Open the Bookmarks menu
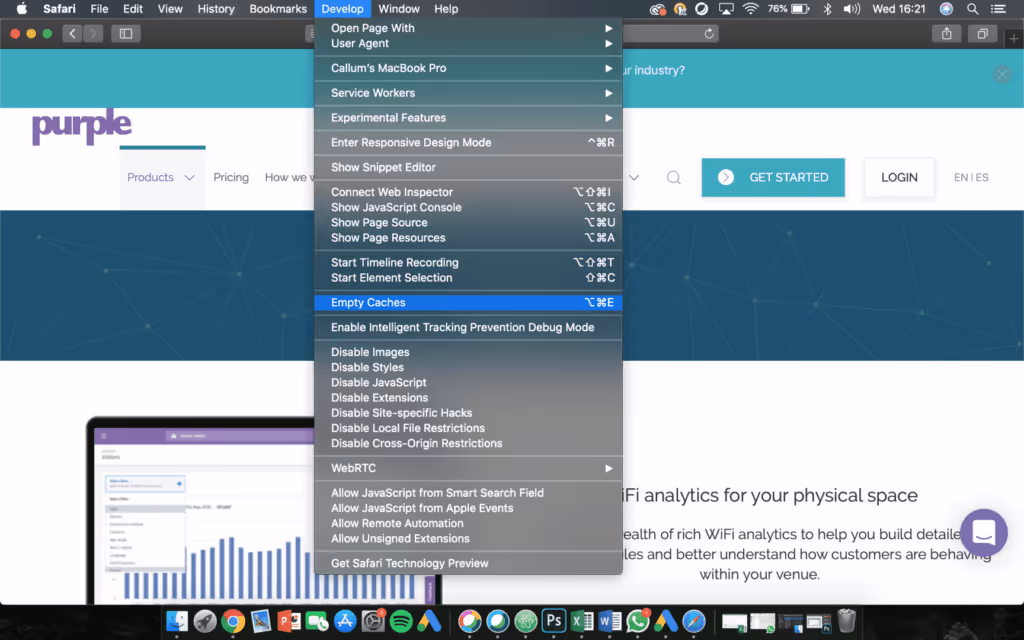The width and height of the screenshot is (1024, 640). click(278, 8)
